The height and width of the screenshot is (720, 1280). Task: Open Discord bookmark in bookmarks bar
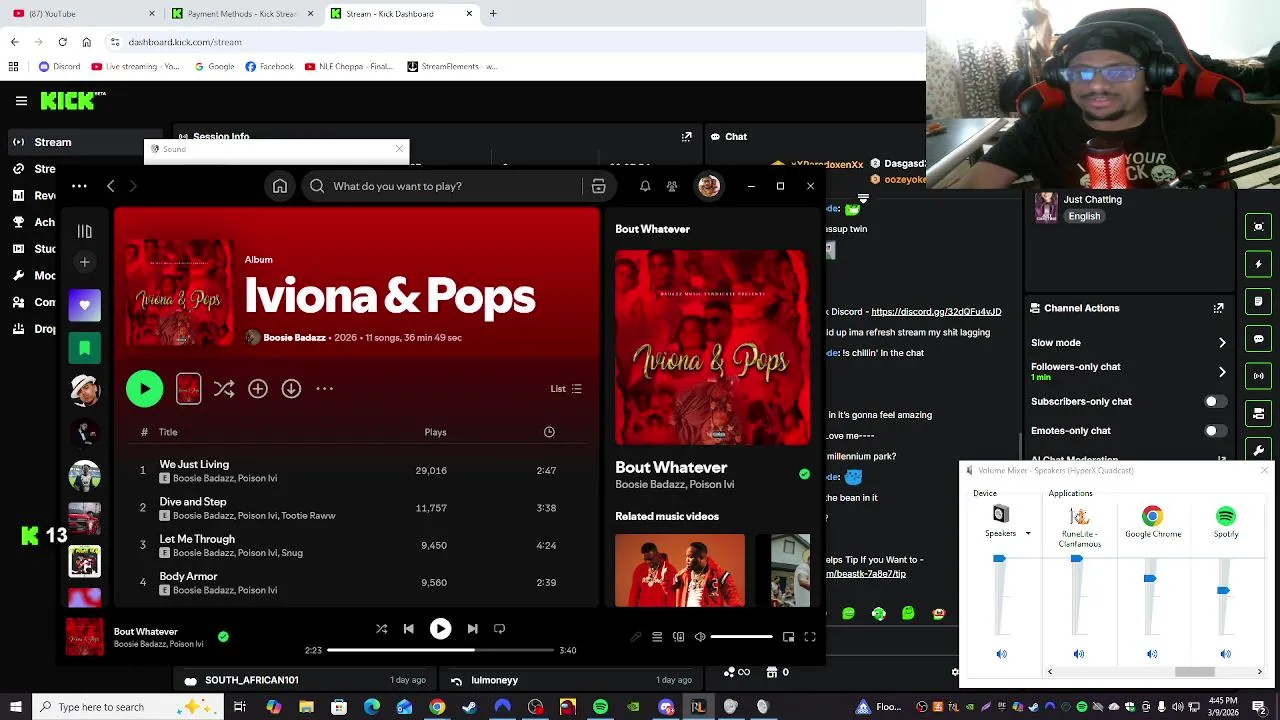pos(59,67)
